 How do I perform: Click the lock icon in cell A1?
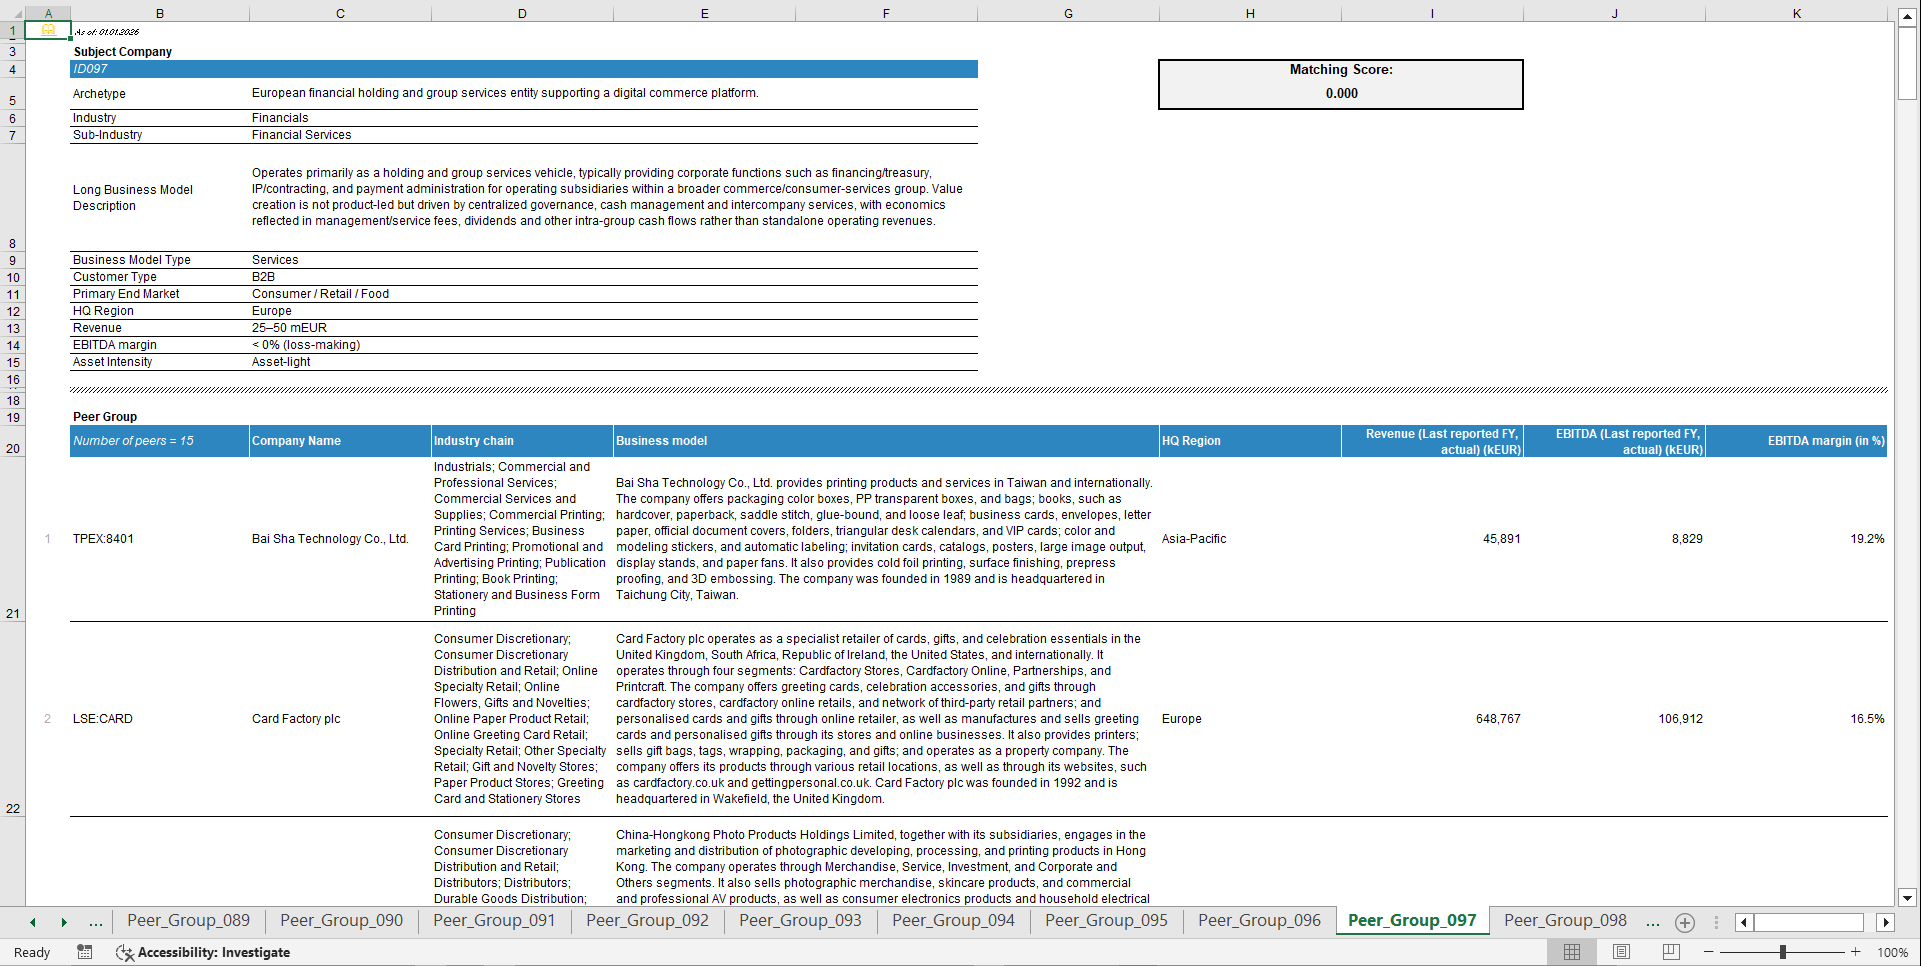coord(47,30)
